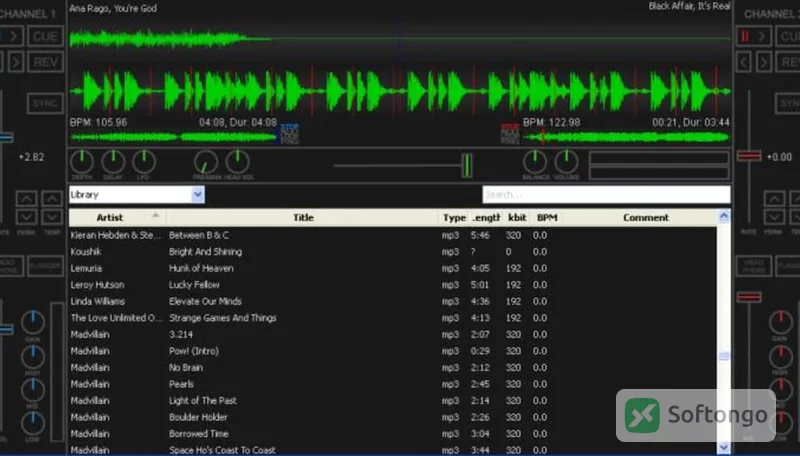The width and height of the screenshot is (800, 456).
Task: Toggle Channel 2 CUE button
Action: (788, 36)
